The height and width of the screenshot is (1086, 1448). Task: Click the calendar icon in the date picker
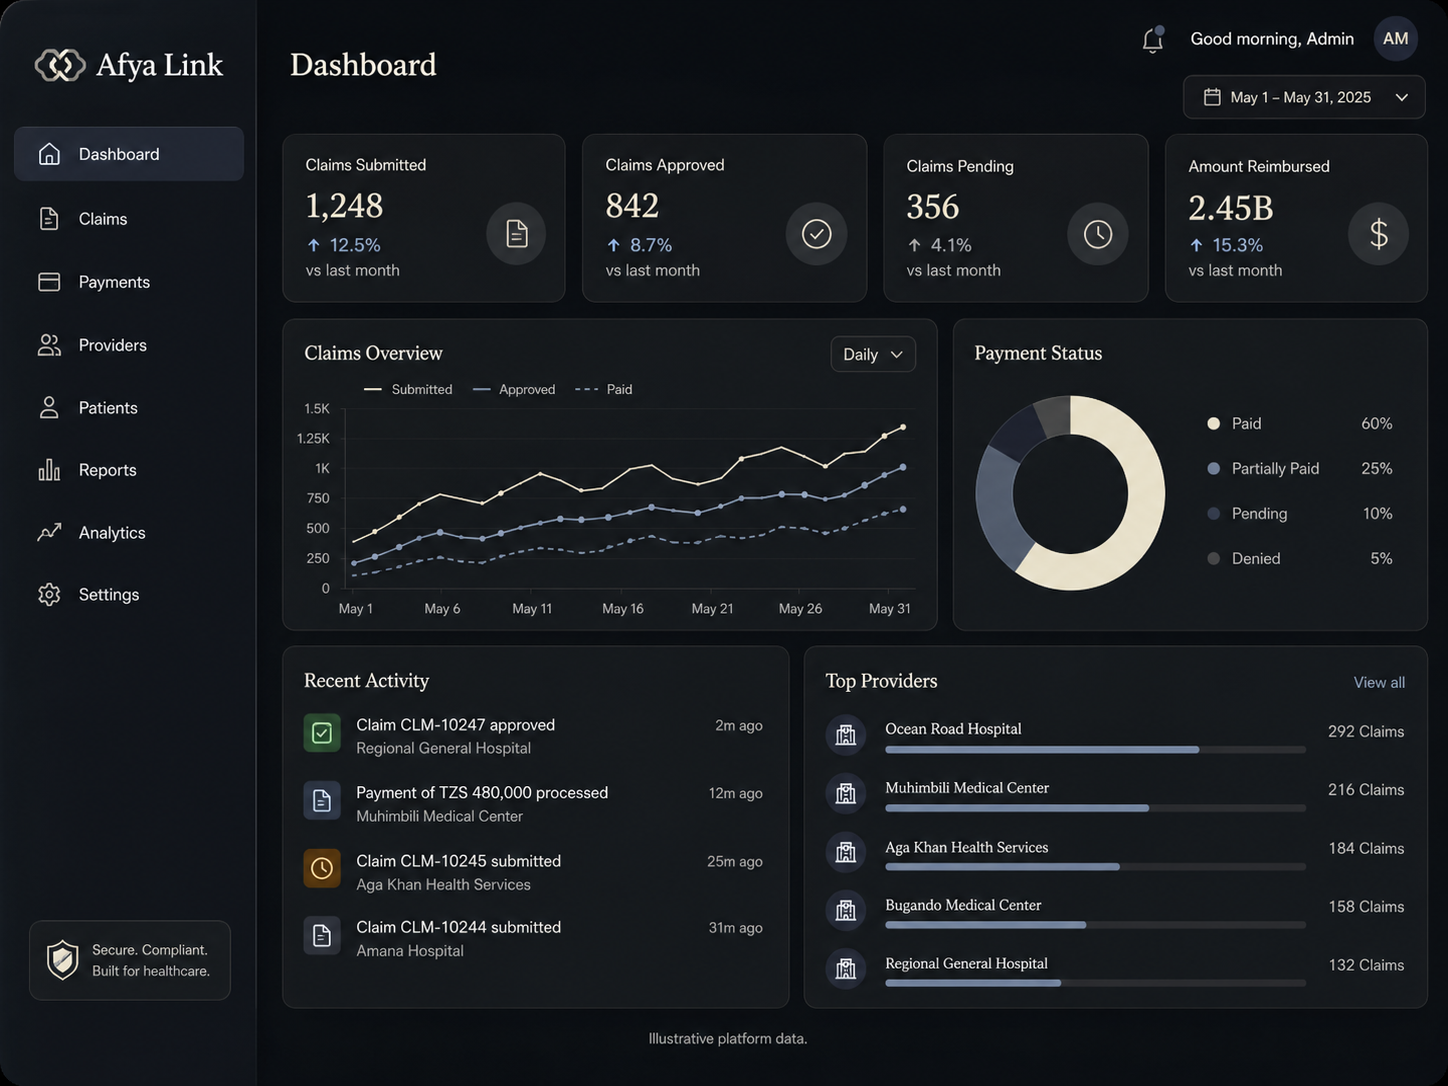point(1212,97)
